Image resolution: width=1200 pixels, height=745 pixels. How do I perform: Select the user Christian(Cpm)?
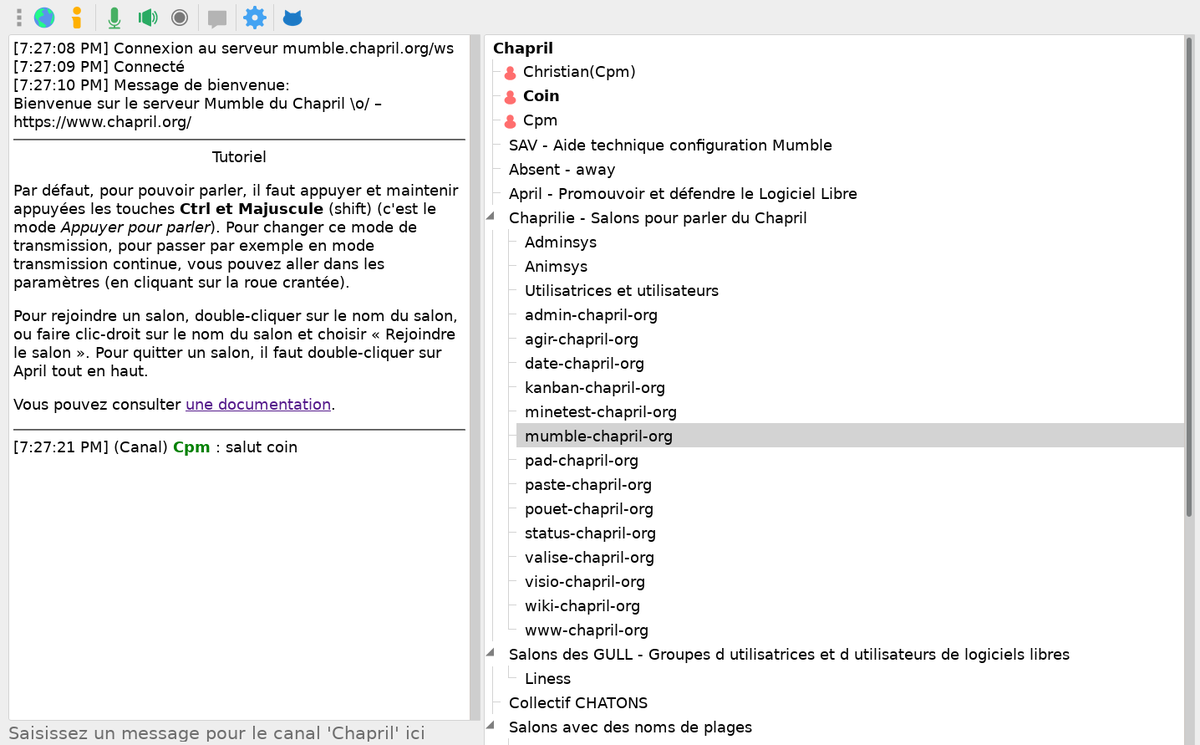click(x=579, y=72)
